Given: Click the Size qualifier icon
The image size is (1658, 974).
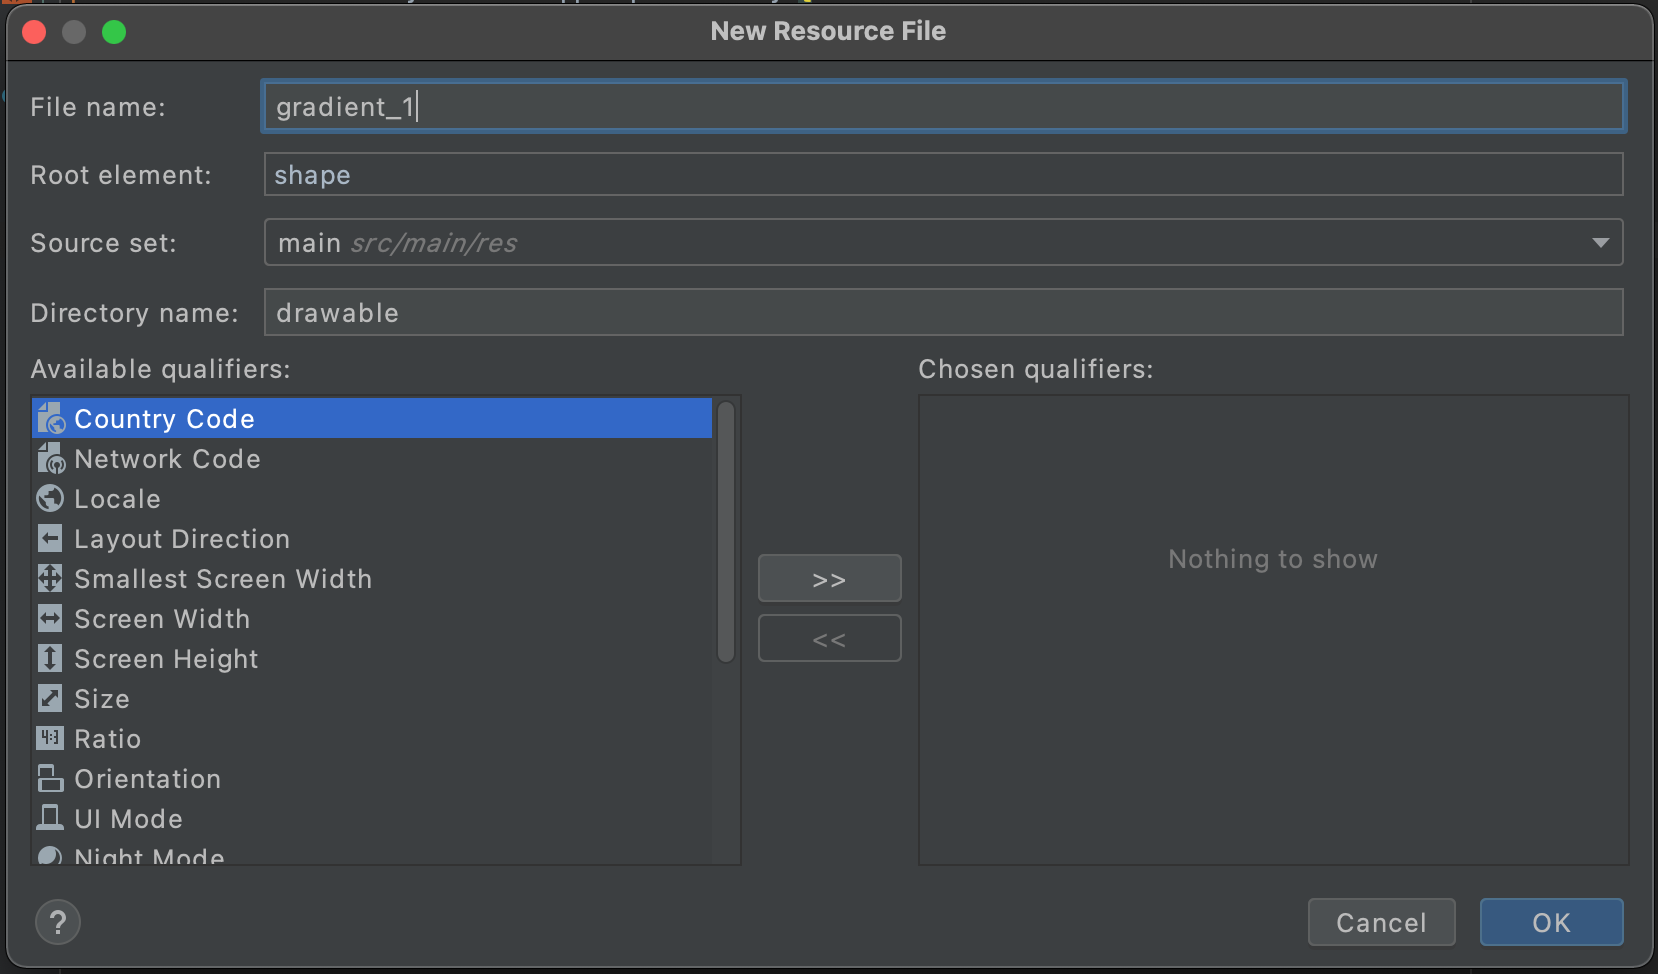Looking at the screenshot, I should click(x=50, y=698).
